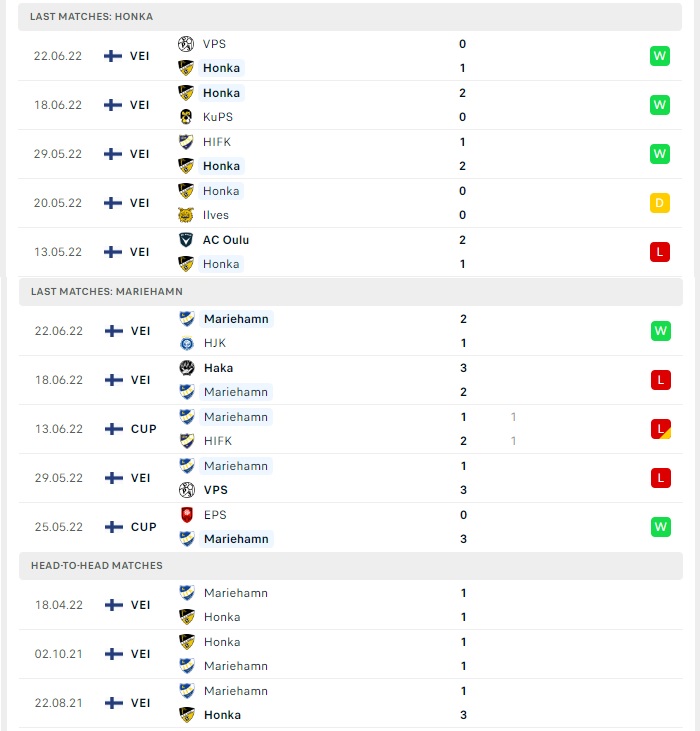Image resolution: width=700 pixels, height=731 pixels.
Task: Open the Mariehamn vs HJK match row
Action: [x=351, y=331]
